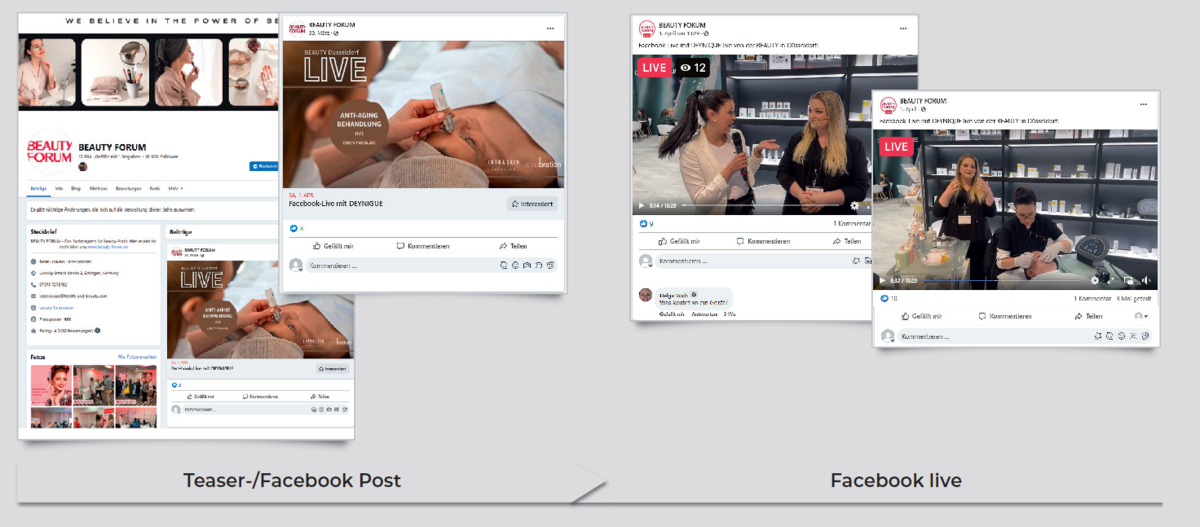Open the three-dots menu of the large teaser post

pos(550,28)
